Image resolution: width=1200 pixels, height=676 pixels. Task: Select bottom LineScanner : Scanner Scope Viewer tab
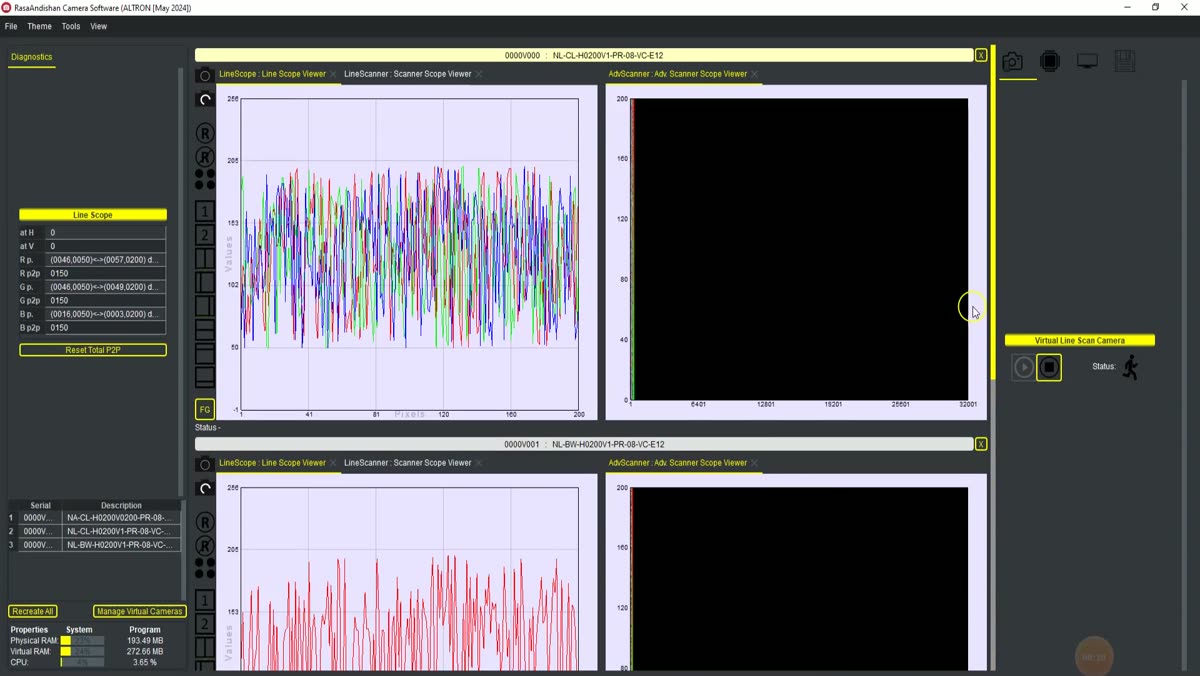(x=408, y=463)
